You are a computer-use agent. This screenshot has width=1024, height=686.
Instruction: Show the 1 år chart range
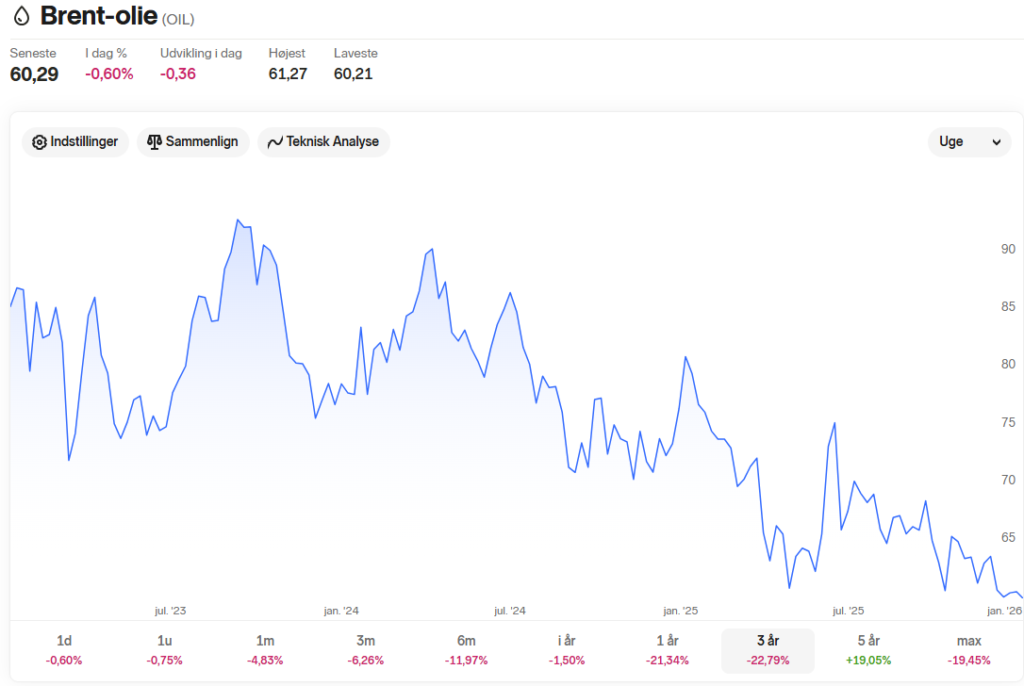(667, 650)
